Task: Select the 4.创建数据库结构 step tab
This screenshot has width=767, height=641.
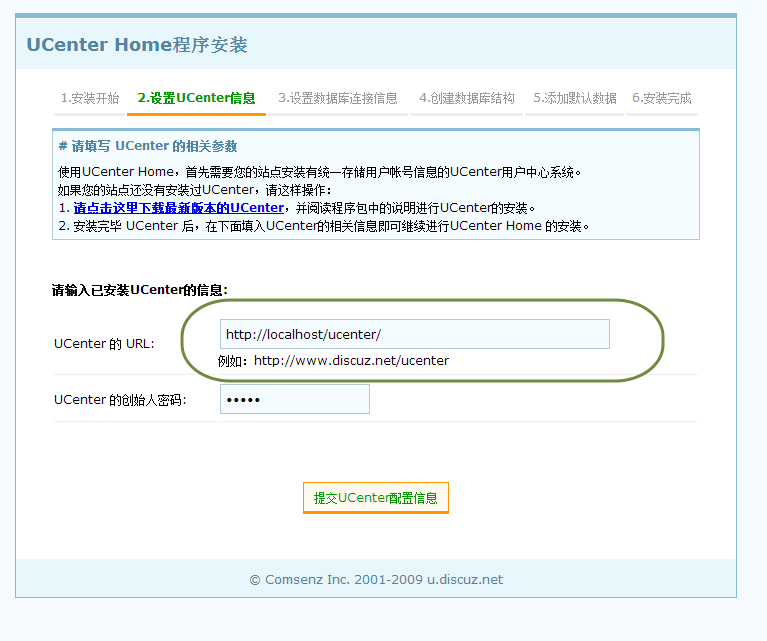Action: coord(467,98)
